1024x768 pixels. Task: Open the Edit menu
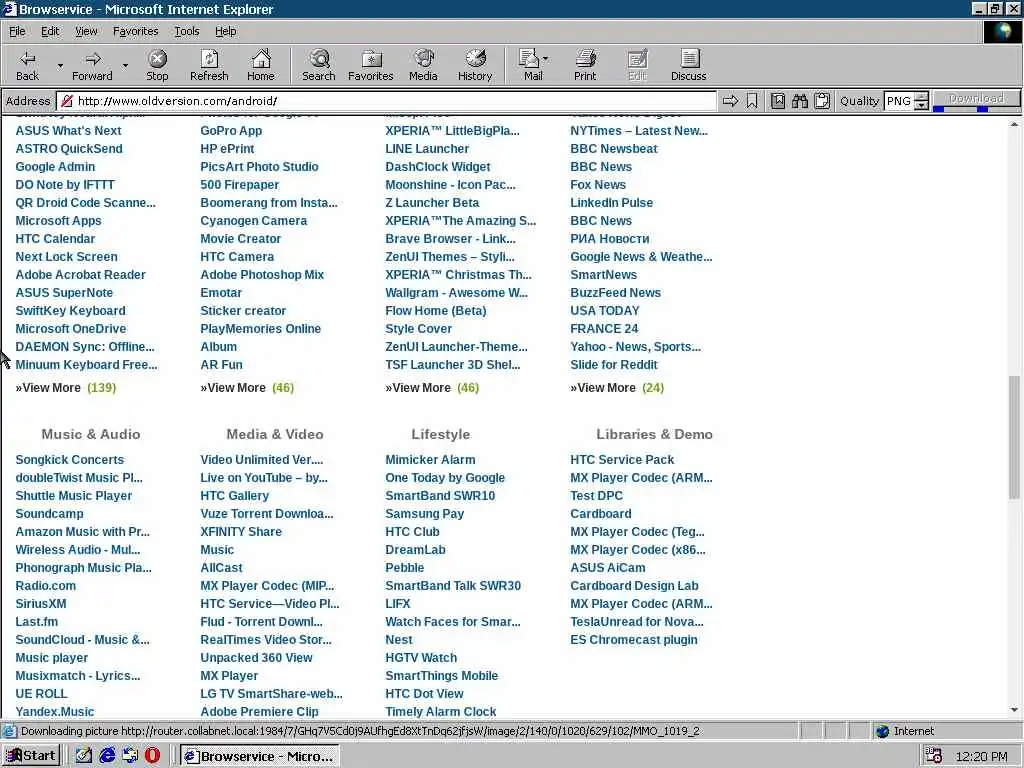[x=50, y=31]
